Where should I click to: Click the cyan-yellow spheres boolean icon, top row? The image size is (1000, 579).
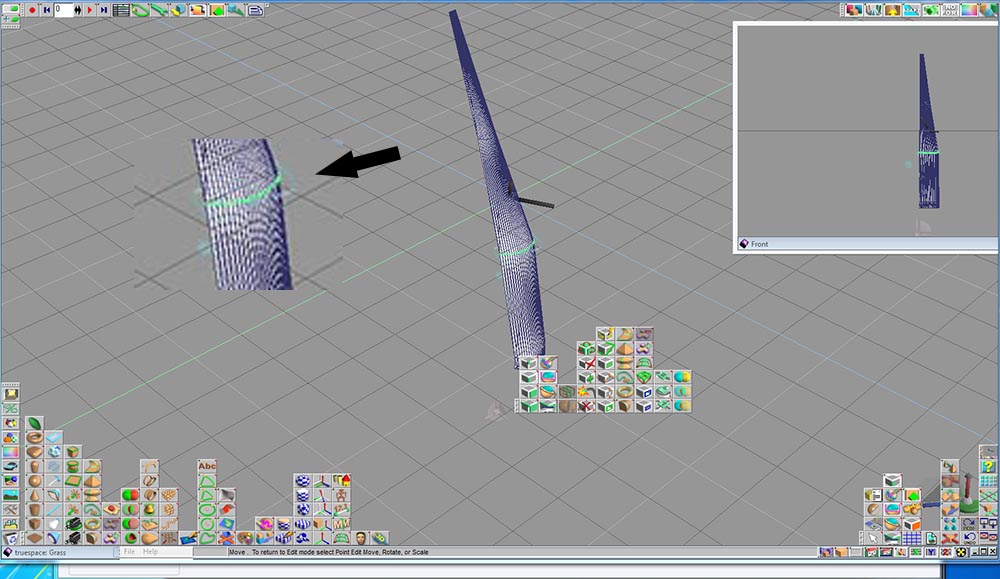click(x=682, y=376)
